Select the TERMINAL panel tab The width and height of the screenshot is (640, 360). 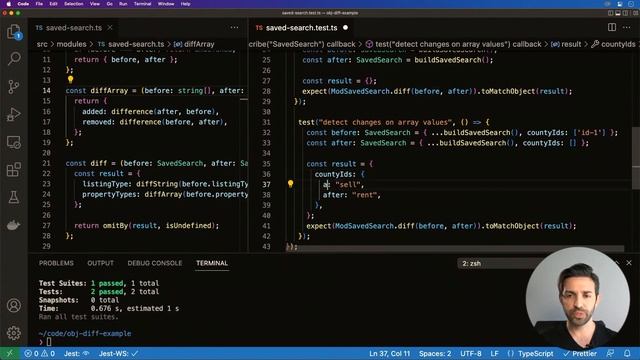212,263
